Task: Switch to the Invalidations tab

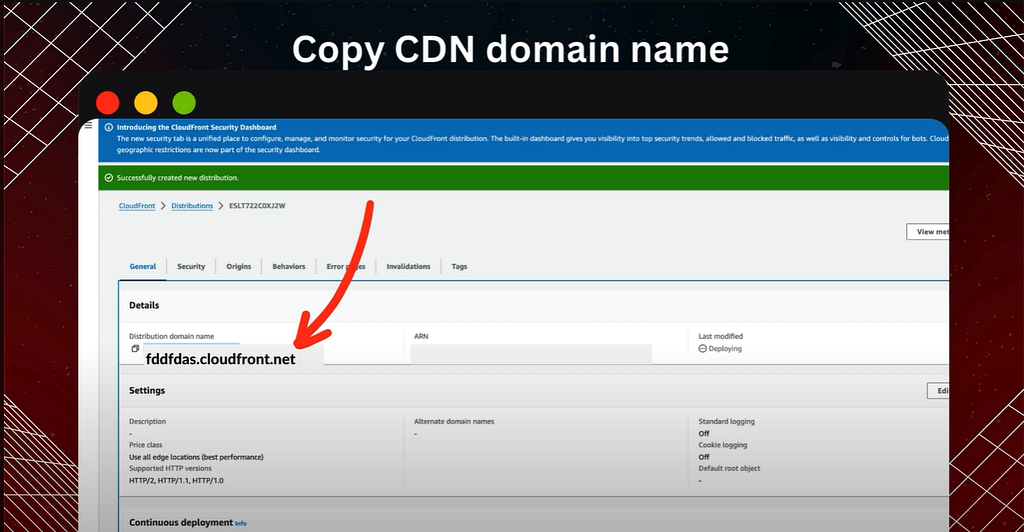Action: coord(408,266)
